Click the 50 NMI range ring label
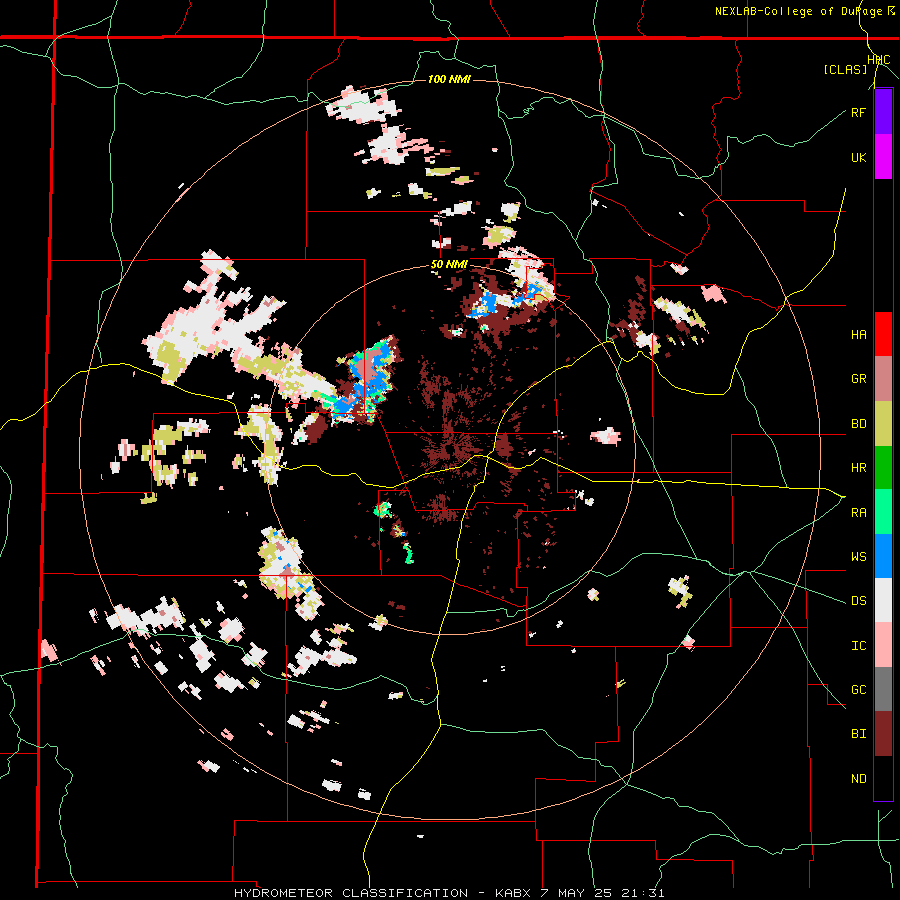The width and height of the screenshot is (900, 900). pyautogui.click(x=449, y=265)
